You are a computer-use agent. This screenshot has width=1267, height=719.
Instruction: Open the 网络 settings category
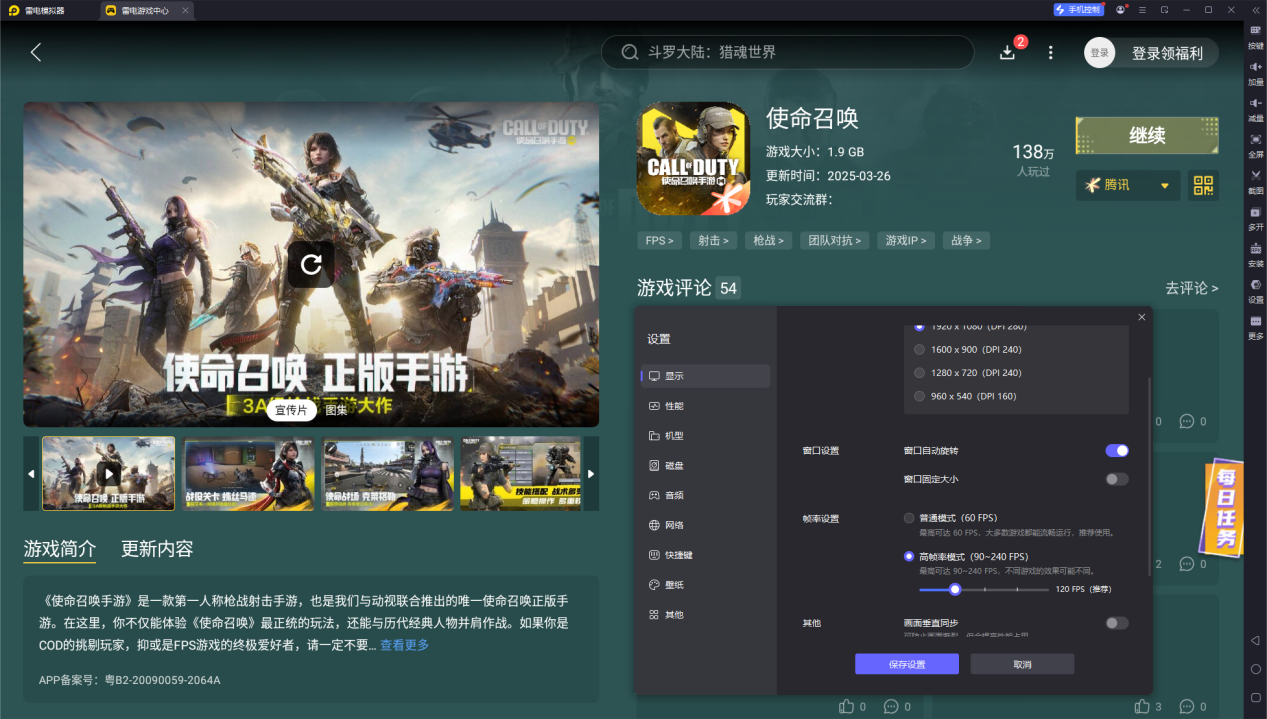[705, 525]
